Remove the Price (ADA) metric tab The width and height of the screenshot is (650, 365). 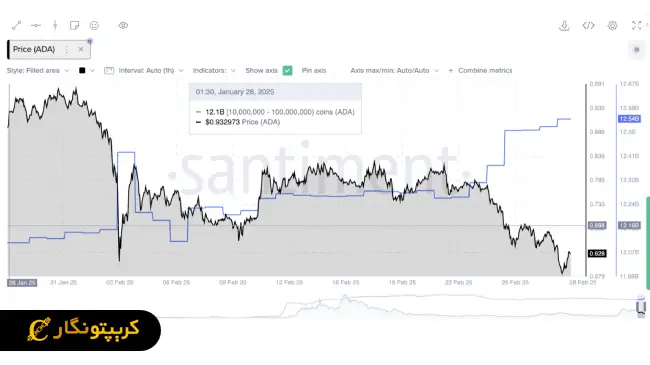click(x=81, y=49)
